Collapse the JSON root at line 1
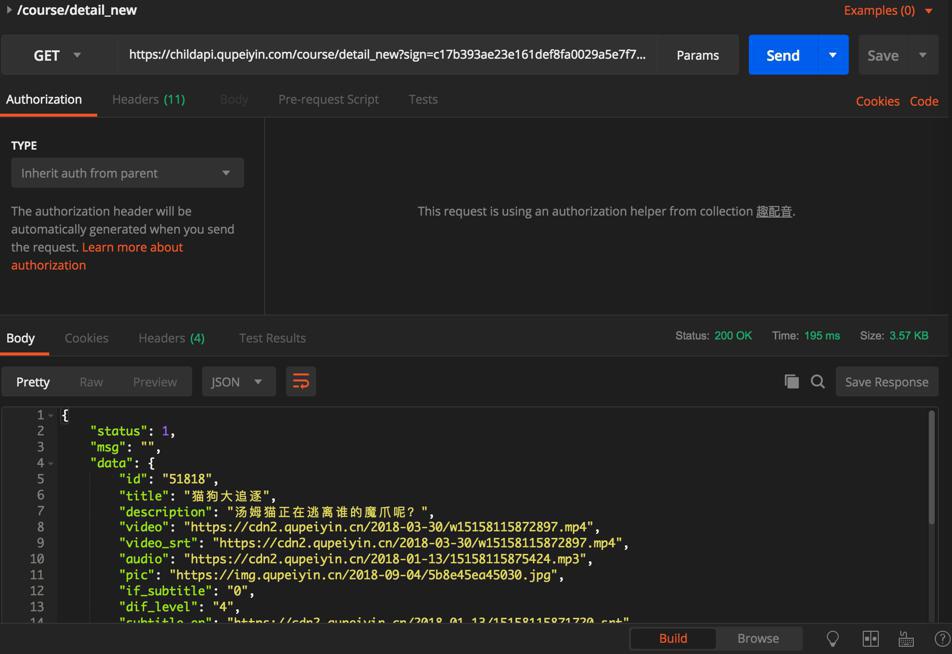 click(51, 415)
